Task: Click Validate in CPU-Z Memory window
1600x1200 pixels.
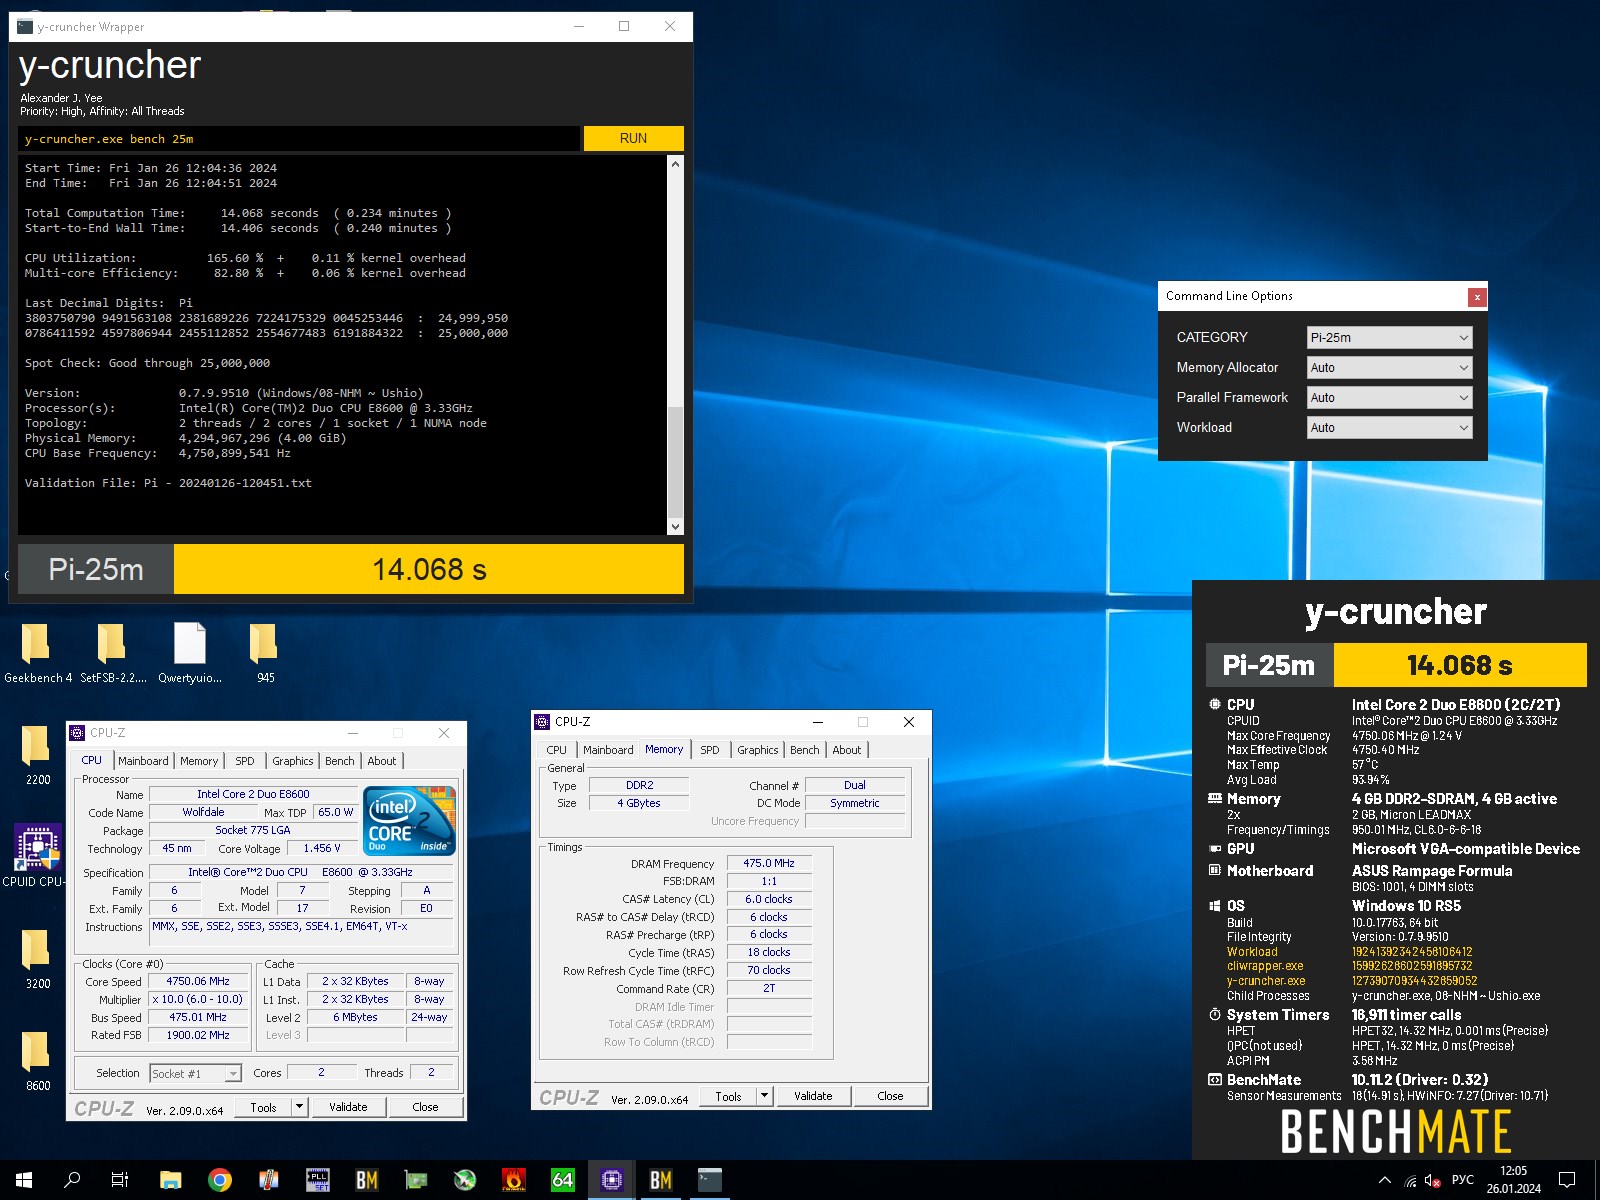Action: tap(813, 1096)
